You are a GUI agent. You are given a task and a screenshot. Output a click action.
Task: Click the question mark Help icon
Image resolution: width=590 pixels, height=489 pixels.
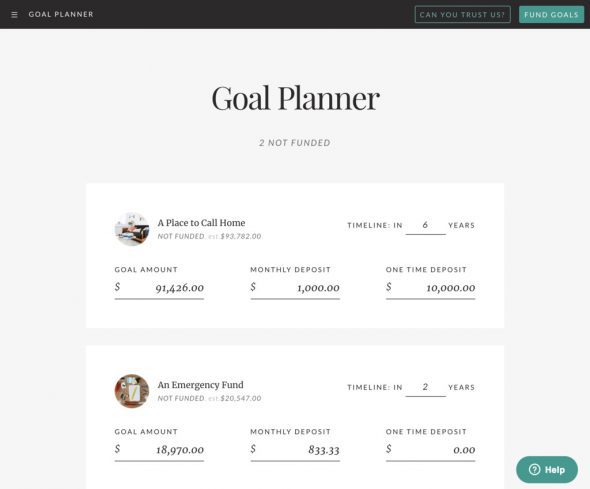point(534,469)
